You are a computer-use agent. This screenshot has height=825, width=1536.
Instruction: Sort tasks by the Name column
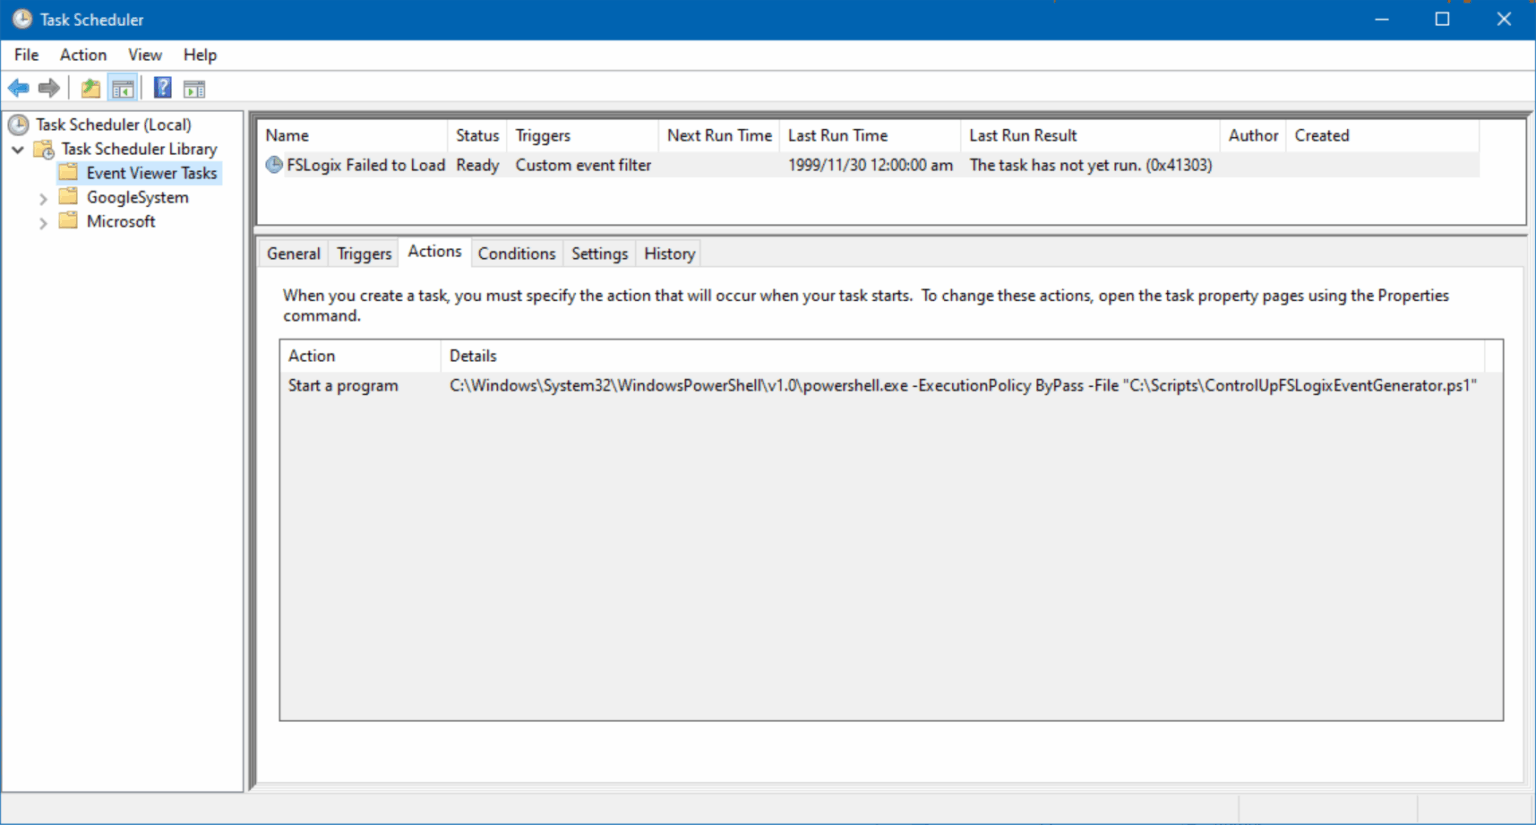(x=287, y=135)
